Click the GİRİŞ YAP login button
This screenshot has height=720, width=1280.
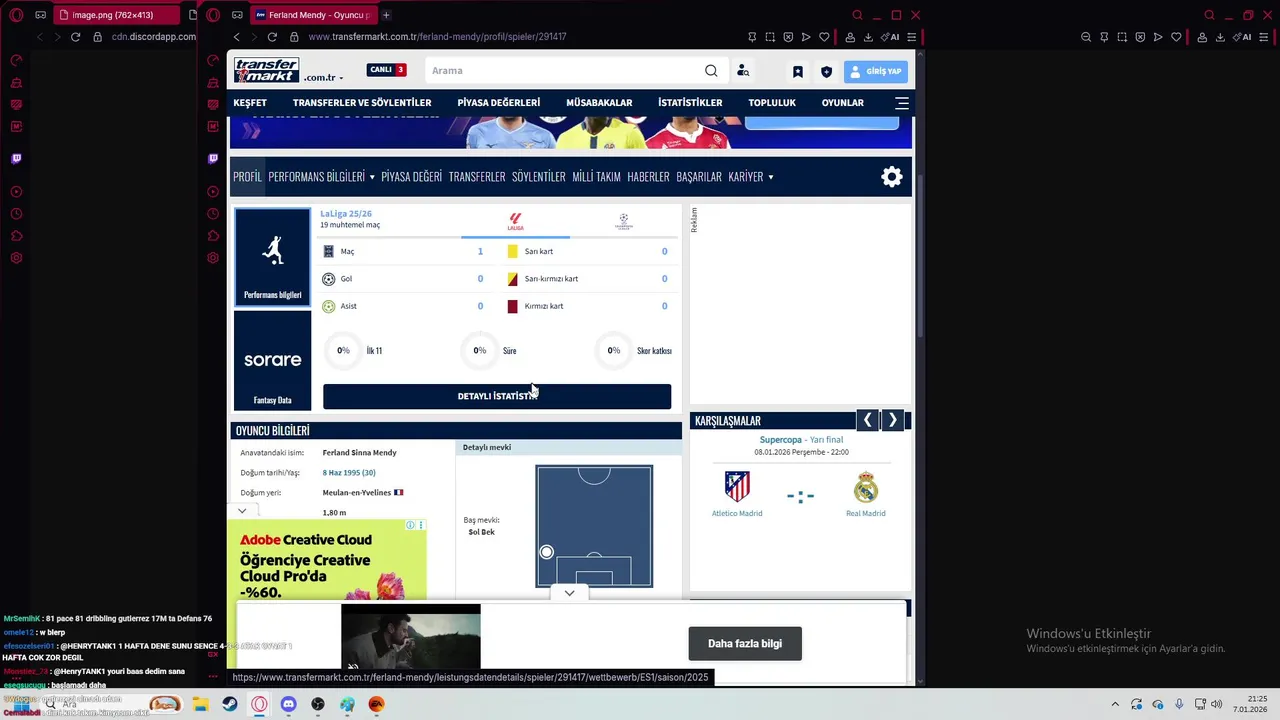click(x=876, y=71)
